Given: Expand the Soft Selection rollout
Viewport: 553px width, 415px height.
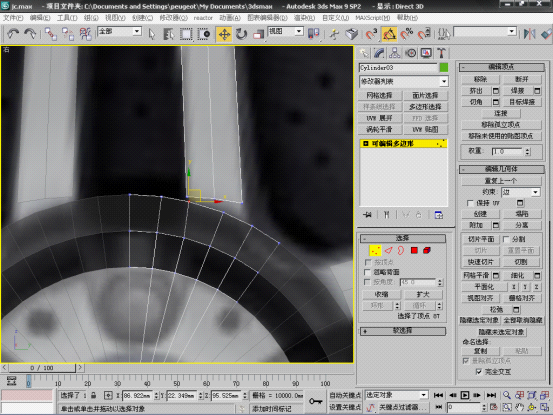Looking at the screenshot, I should [402, 331].
